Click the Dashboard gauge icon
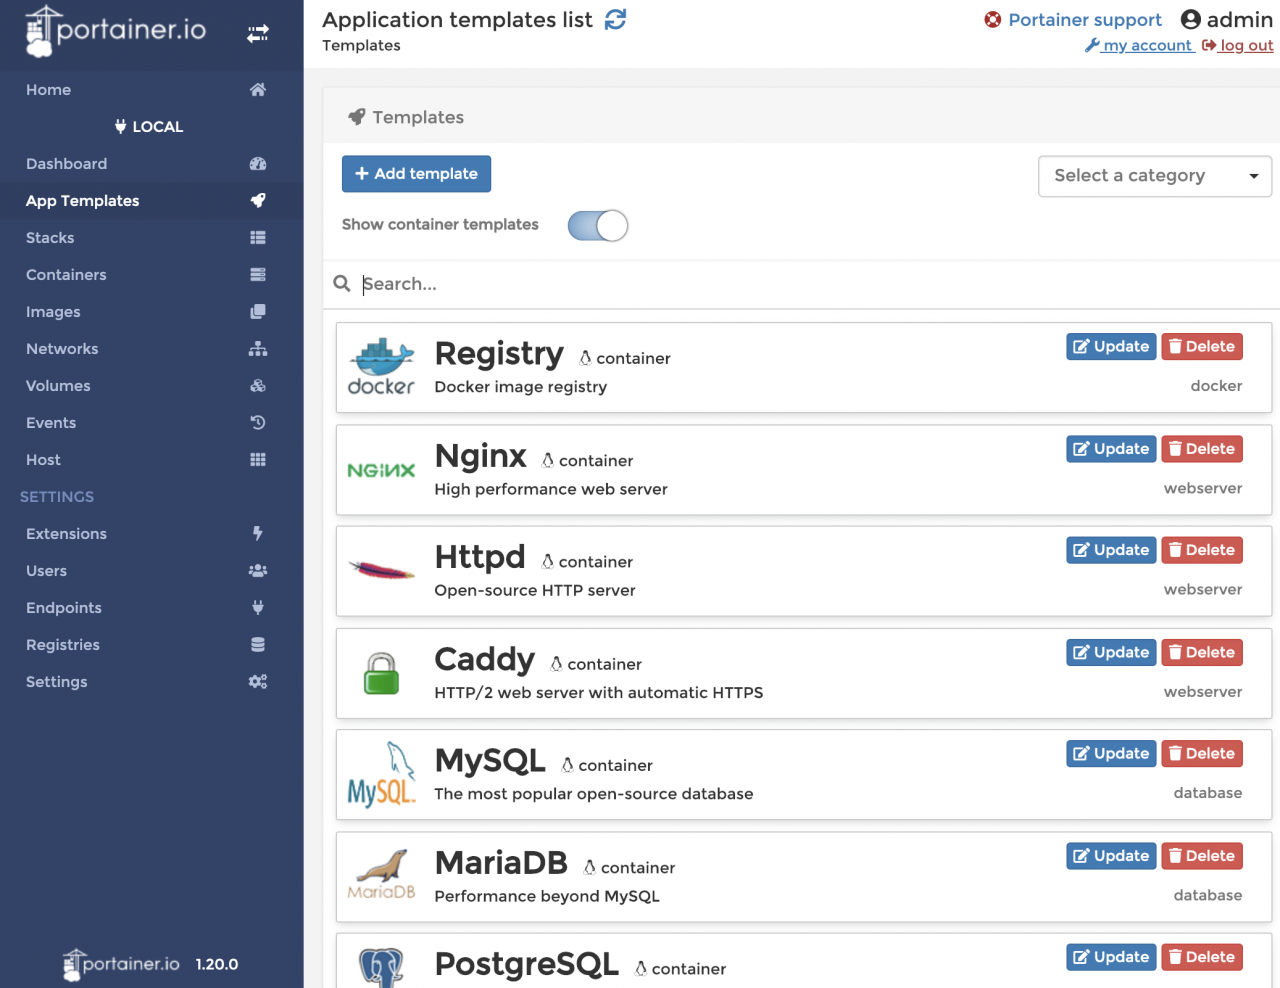This screenshot has height=988, width=1280. (x=258, y=164)
